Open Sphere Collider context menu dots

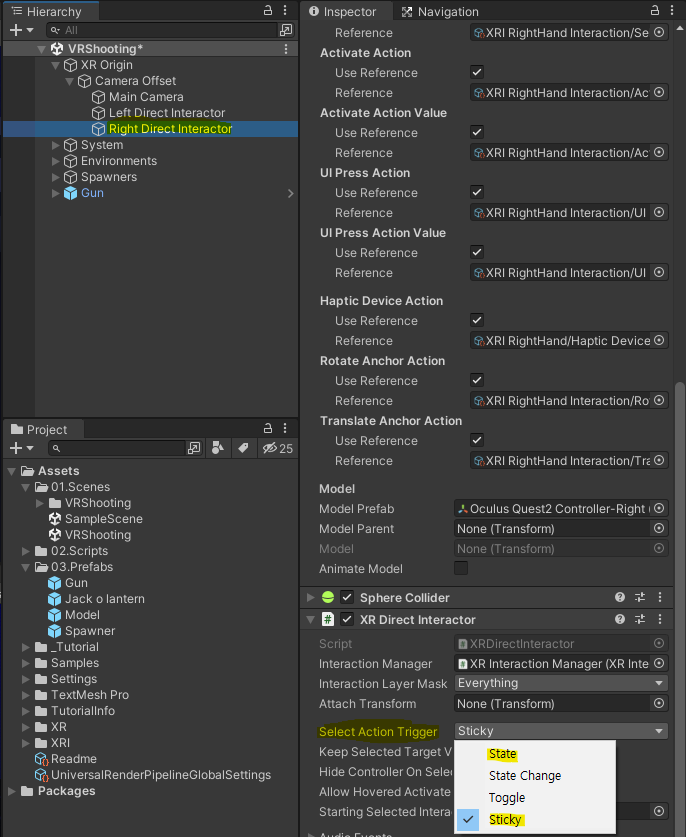click(660, 597)
